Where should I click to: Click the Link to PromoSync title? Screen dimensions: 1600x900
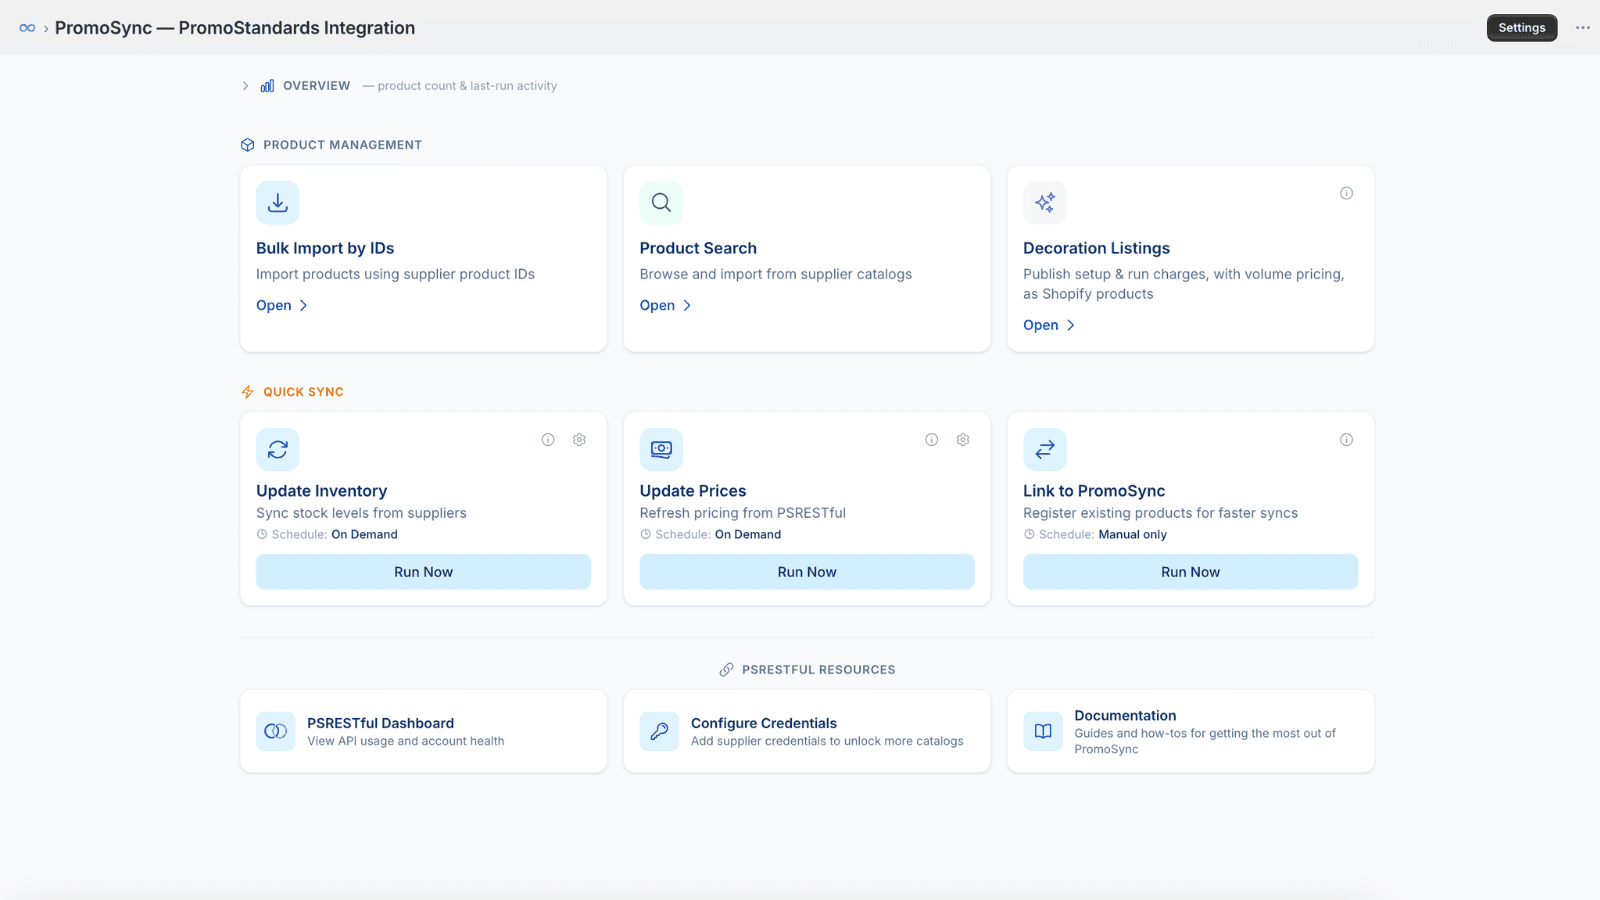[x=1094, y=491]
